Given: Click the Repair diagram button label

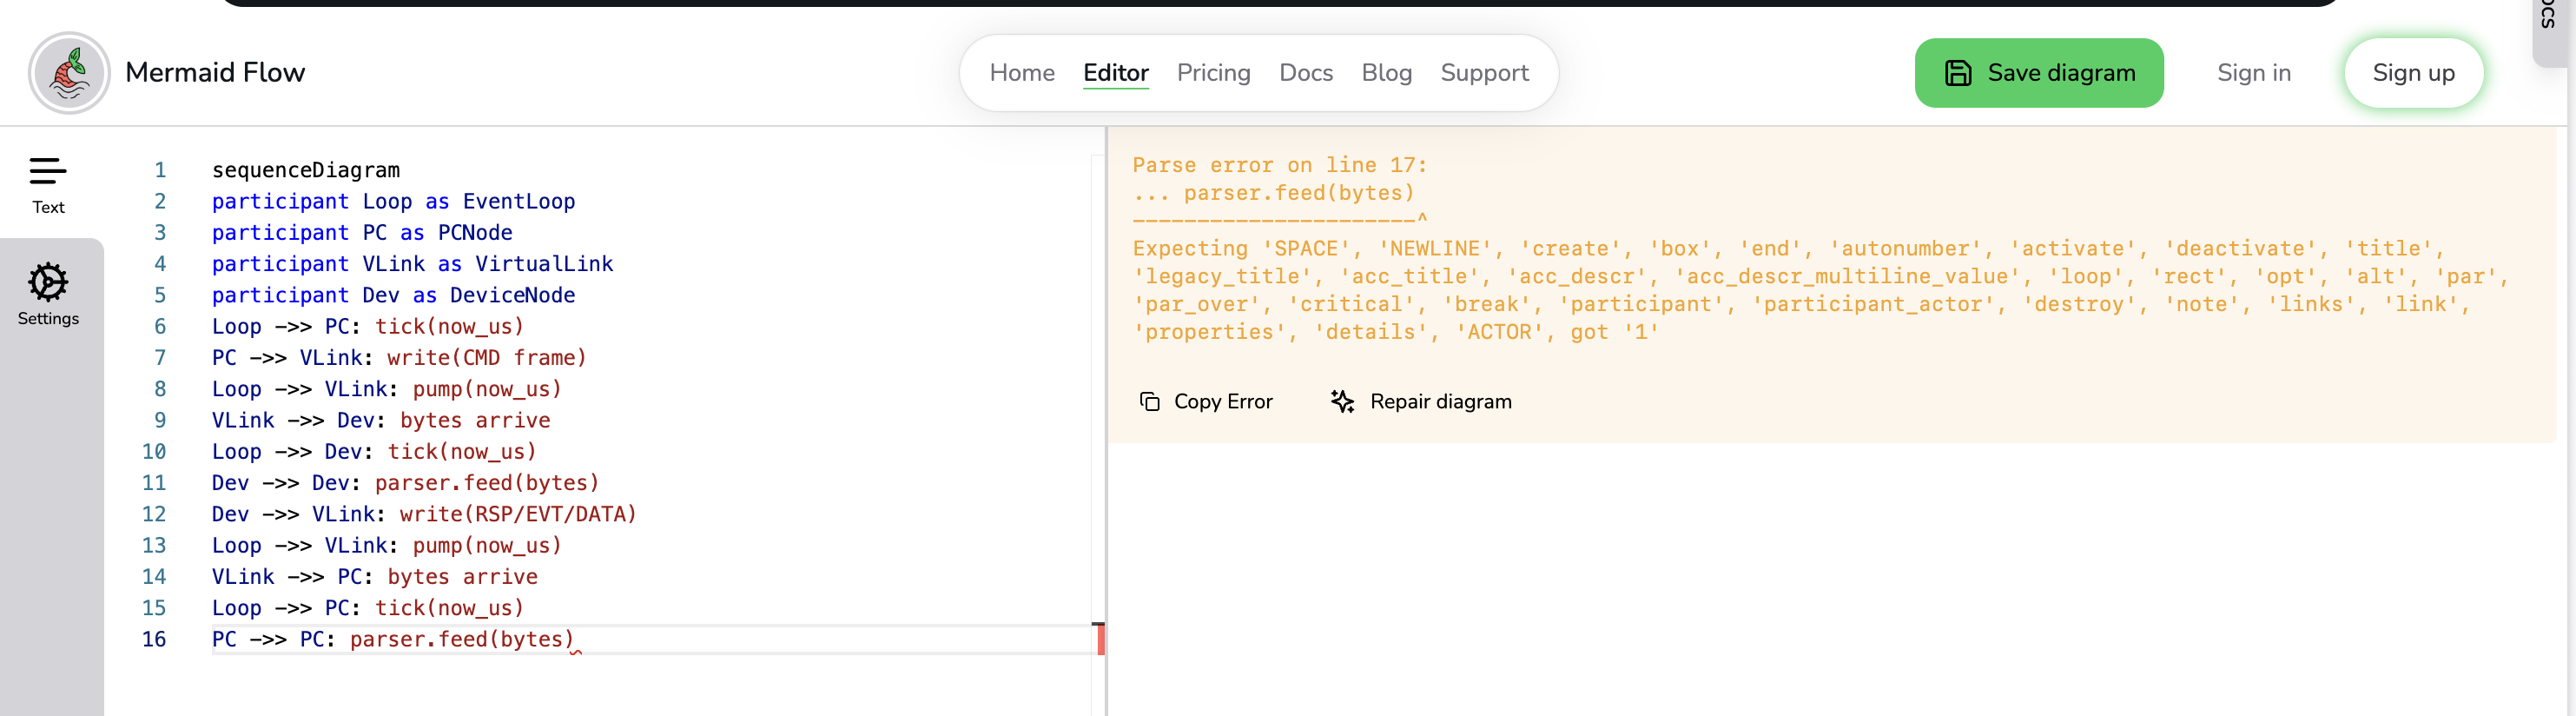Looking at the screenshot, I should 1440,402.
